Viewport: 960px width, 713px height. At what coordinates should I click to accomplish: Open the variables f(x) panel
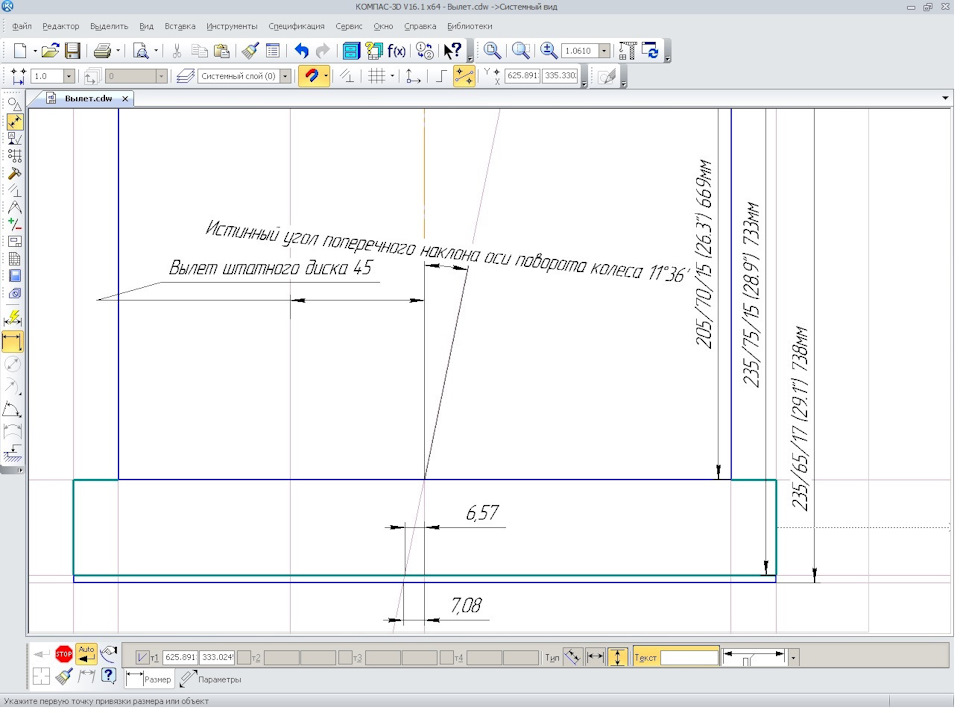click(x=397, y=51)
